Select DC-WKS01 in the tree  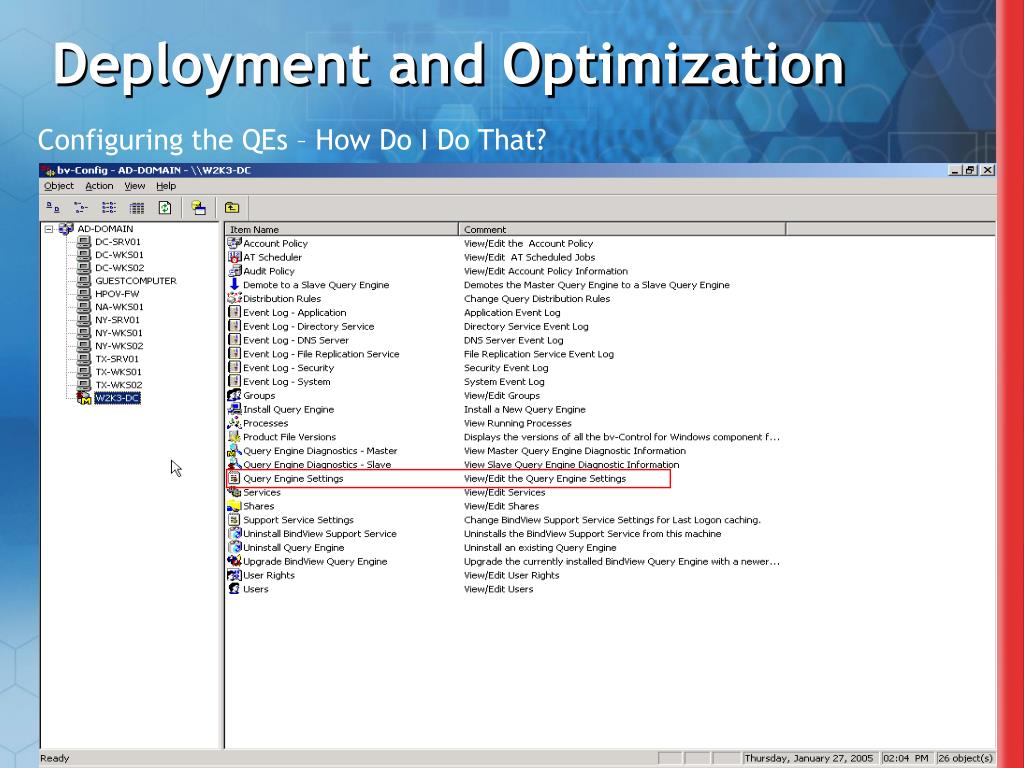[119, 255]
